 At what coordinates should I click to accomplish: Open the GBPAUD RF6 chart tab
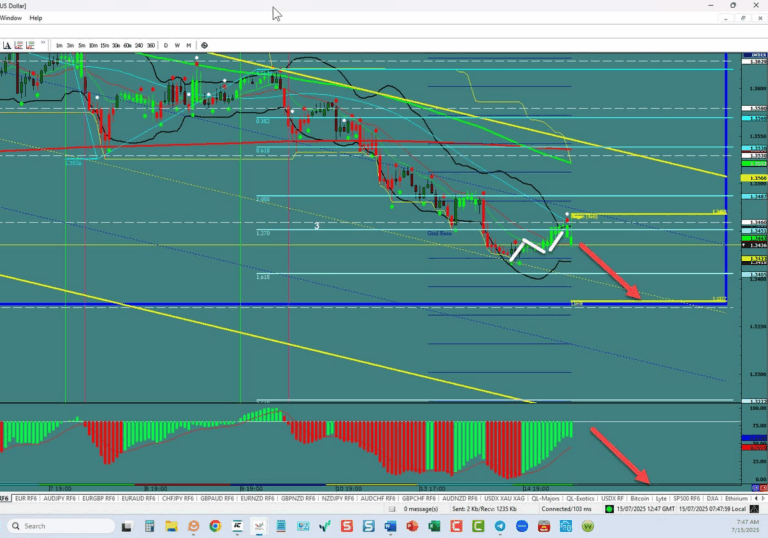tap(217, 498)
